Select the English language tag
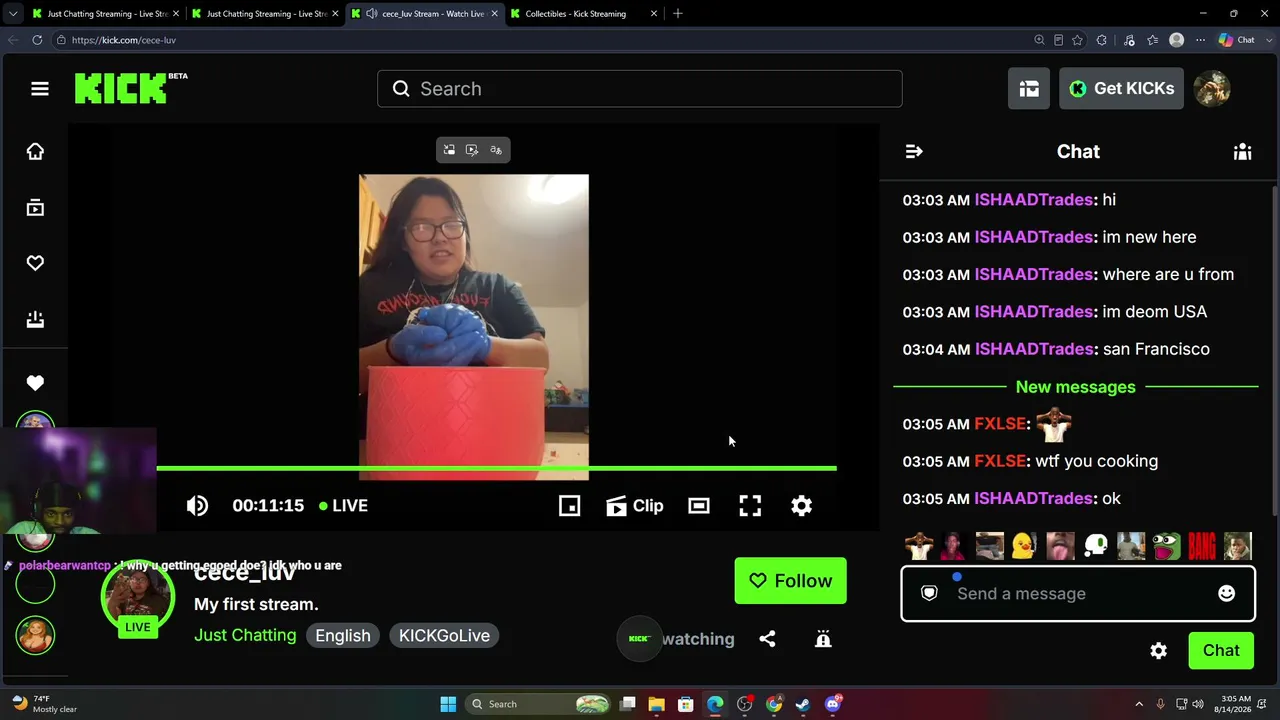The image size is (1280, 720). (x=343, y=636)
